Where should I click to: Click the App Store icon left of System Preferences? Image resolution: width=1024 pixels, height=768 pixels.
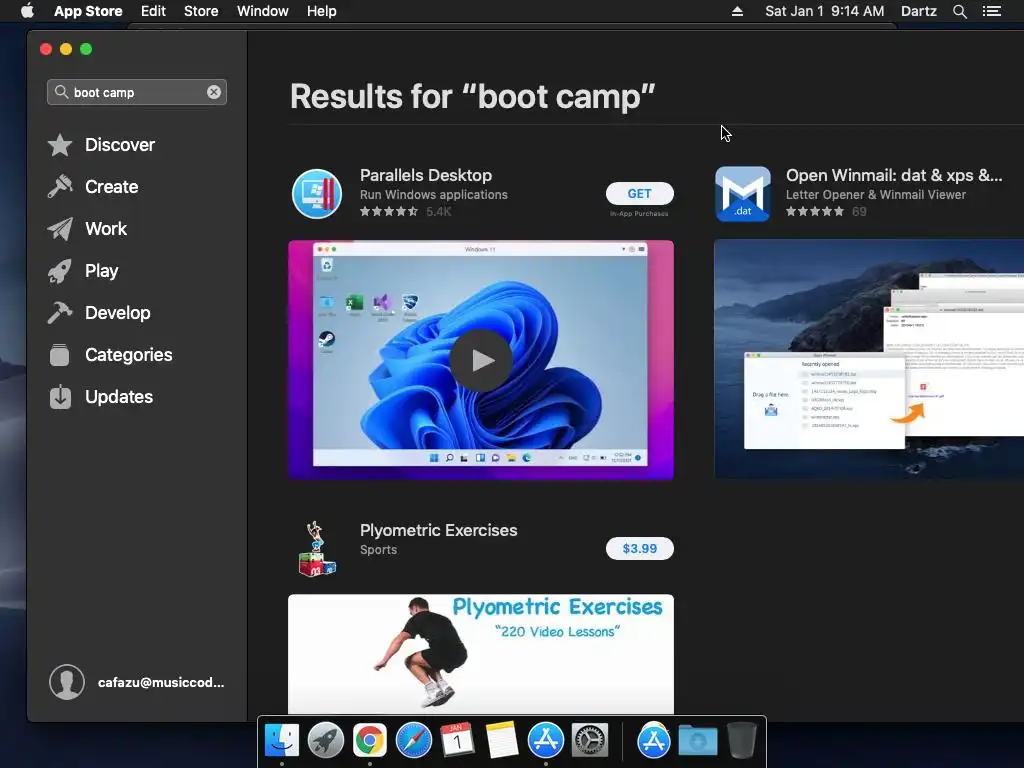pyautogui.click(x=545, y=741)
